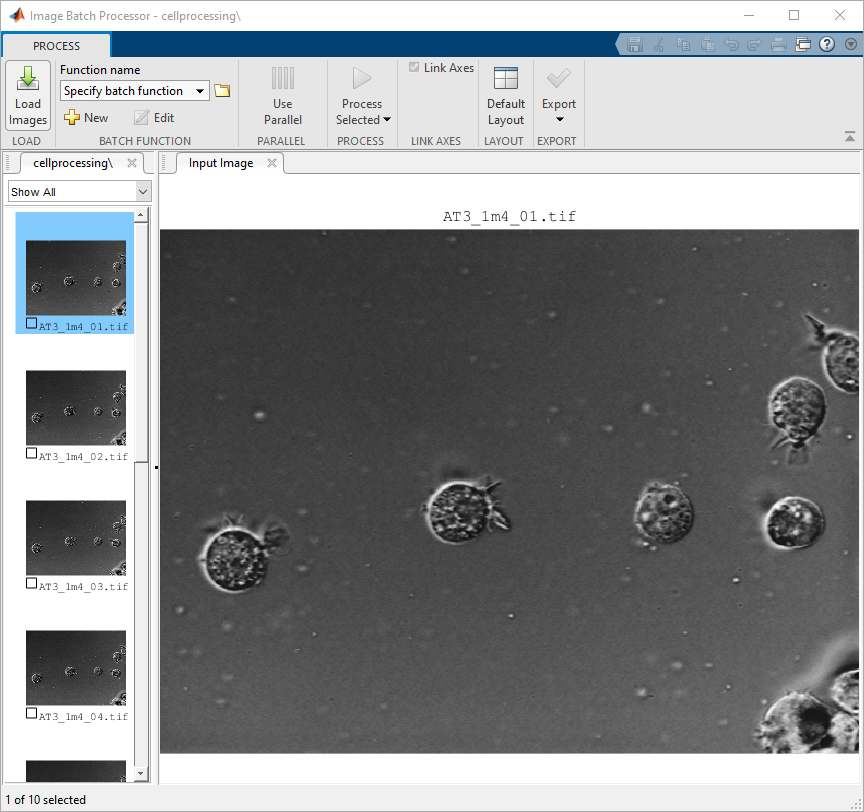The height and width of the screenshot is (812, 864).
Task: Switch to the PROCESS ribbon tab
Action: tap(56, 46)
